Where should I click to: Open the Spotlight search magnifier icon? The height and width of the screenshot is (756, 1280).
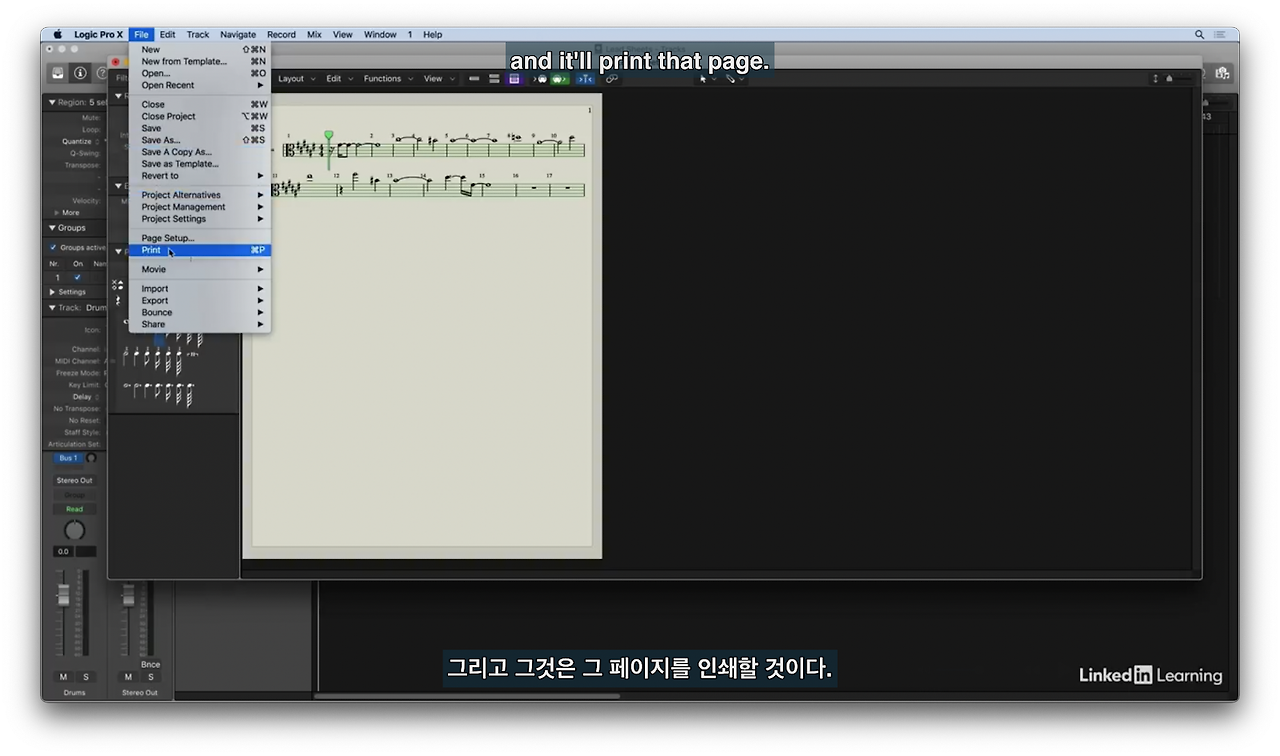coord(1199,34)
